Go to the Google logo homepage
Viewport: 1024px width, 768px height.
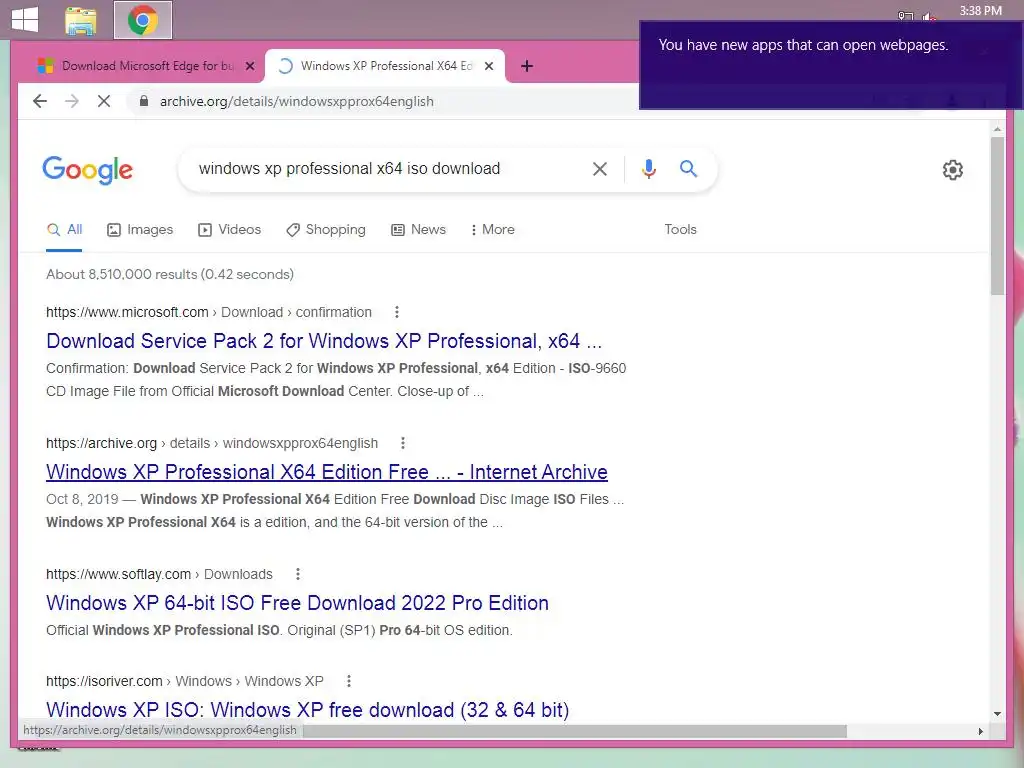tap(88, 170)
